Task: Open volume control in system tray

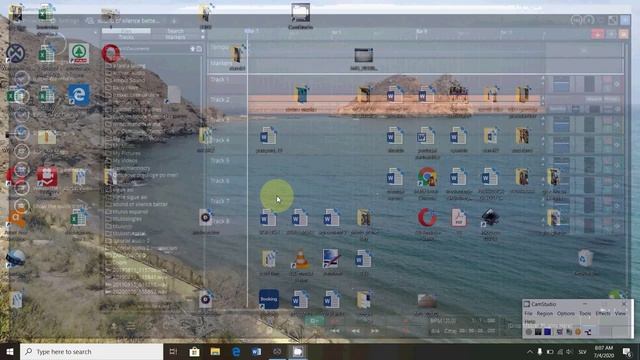Action: point(569,351)
